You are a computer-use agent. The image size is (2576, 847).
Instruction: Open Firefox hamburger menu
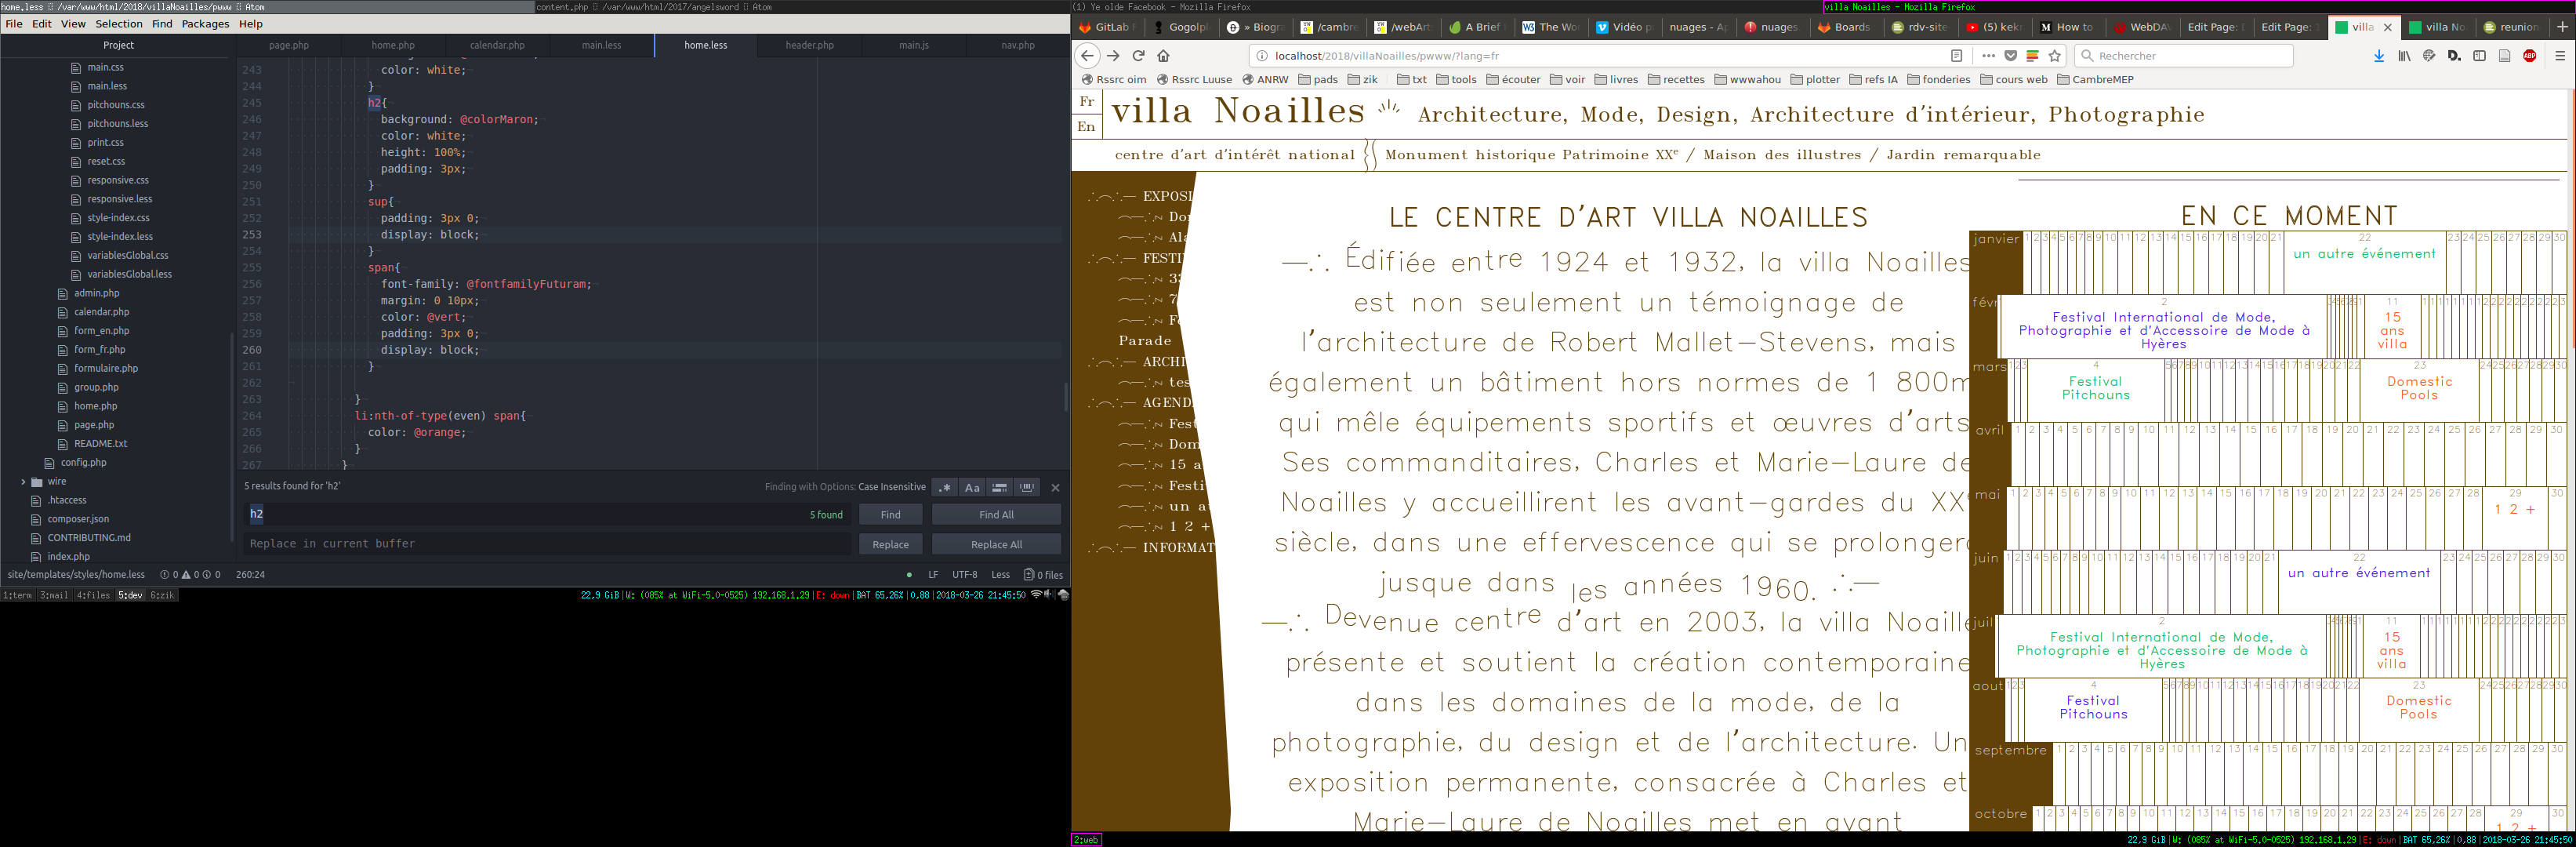pos(2559,56)
